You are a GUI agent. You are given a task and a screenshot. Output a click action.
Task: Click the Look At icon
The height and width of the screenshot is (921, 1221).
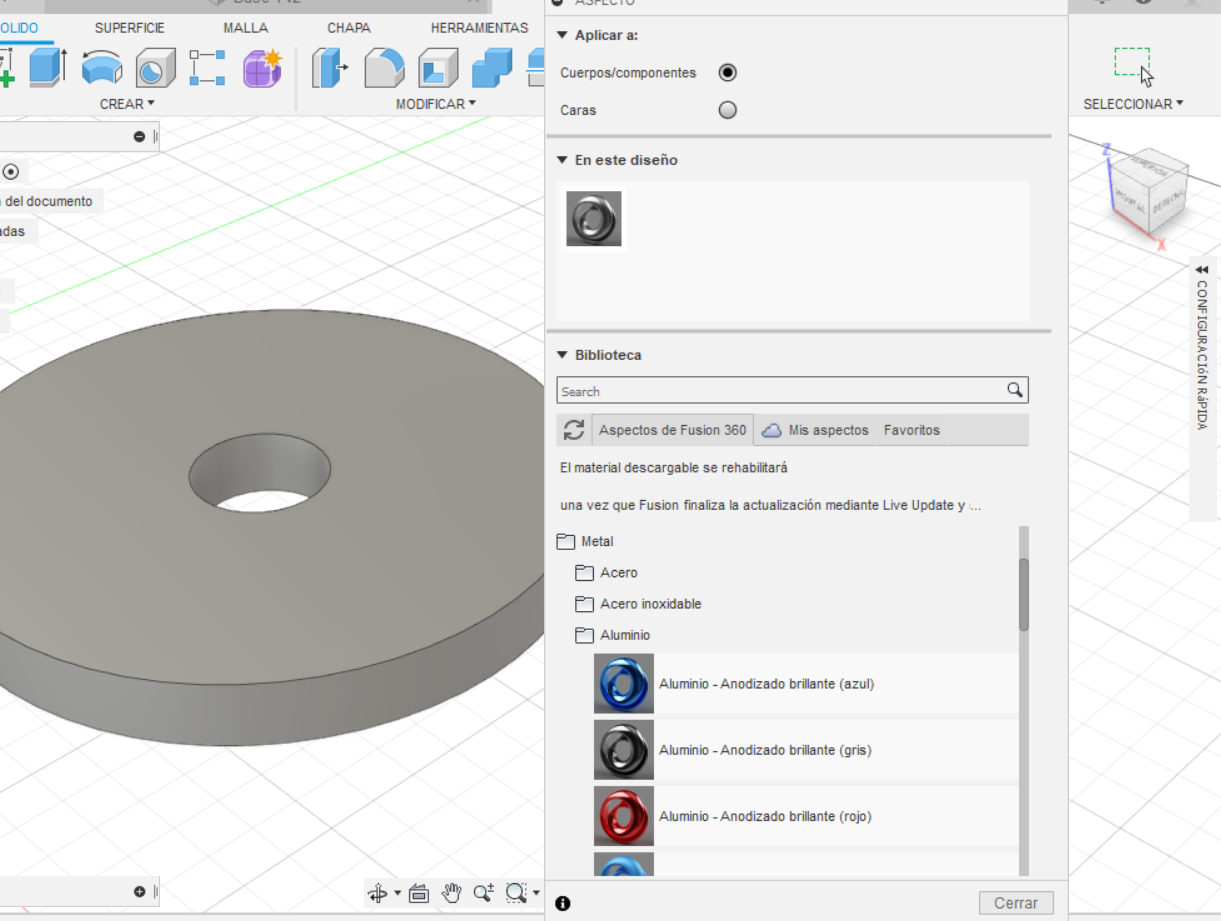pyautogui.click(x=419, y=893)
